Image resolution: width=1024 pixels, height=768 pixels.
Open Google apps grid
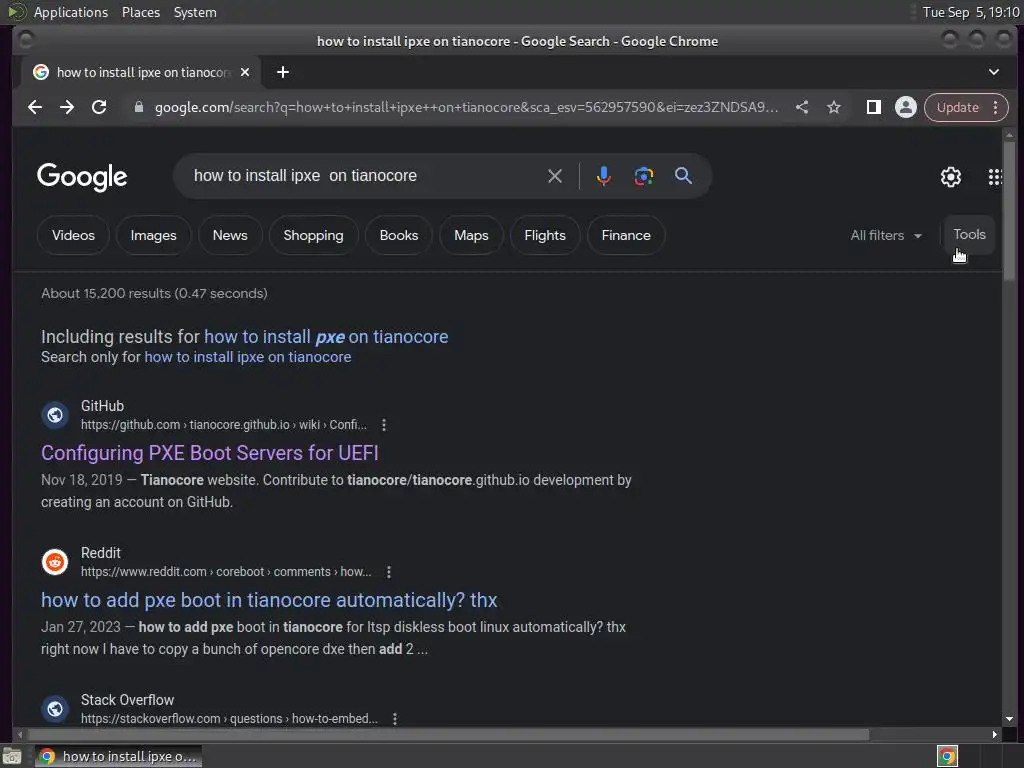(995, 177)
